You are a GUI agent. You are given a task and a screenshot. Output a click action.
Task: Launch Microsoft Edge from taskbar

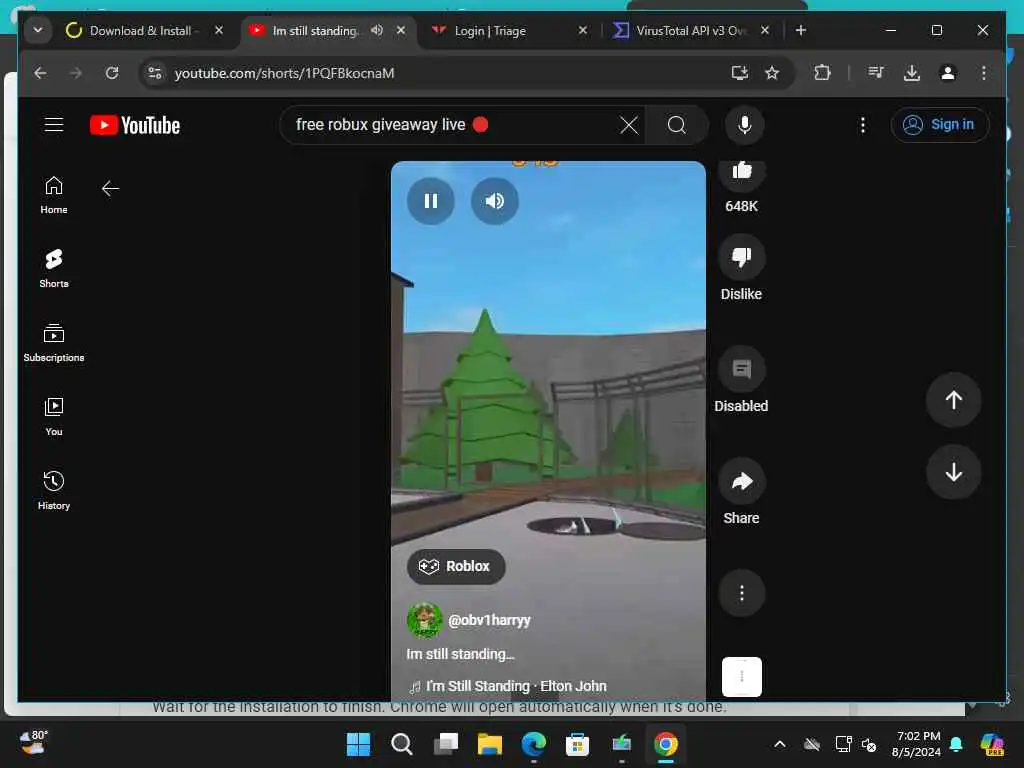coord(534,744)
